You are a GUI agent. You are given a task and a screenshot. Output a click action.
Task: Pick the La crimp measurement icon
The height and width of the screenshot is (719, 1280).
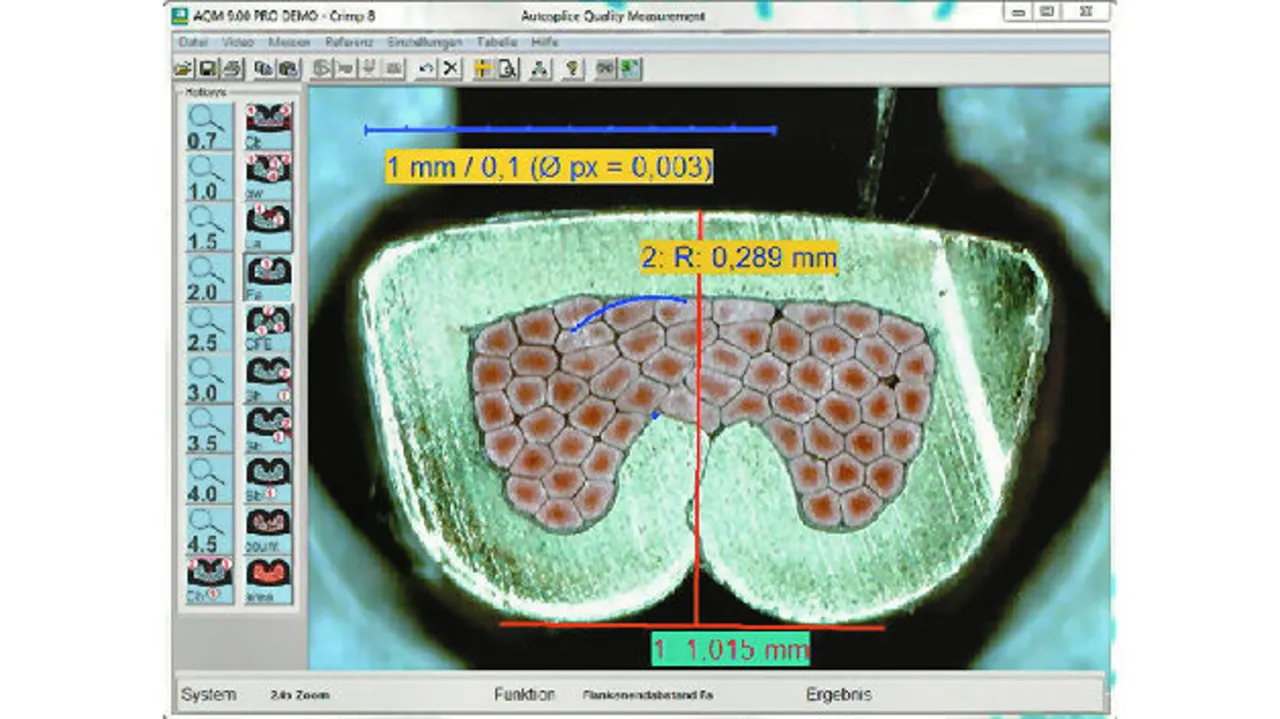268,226
